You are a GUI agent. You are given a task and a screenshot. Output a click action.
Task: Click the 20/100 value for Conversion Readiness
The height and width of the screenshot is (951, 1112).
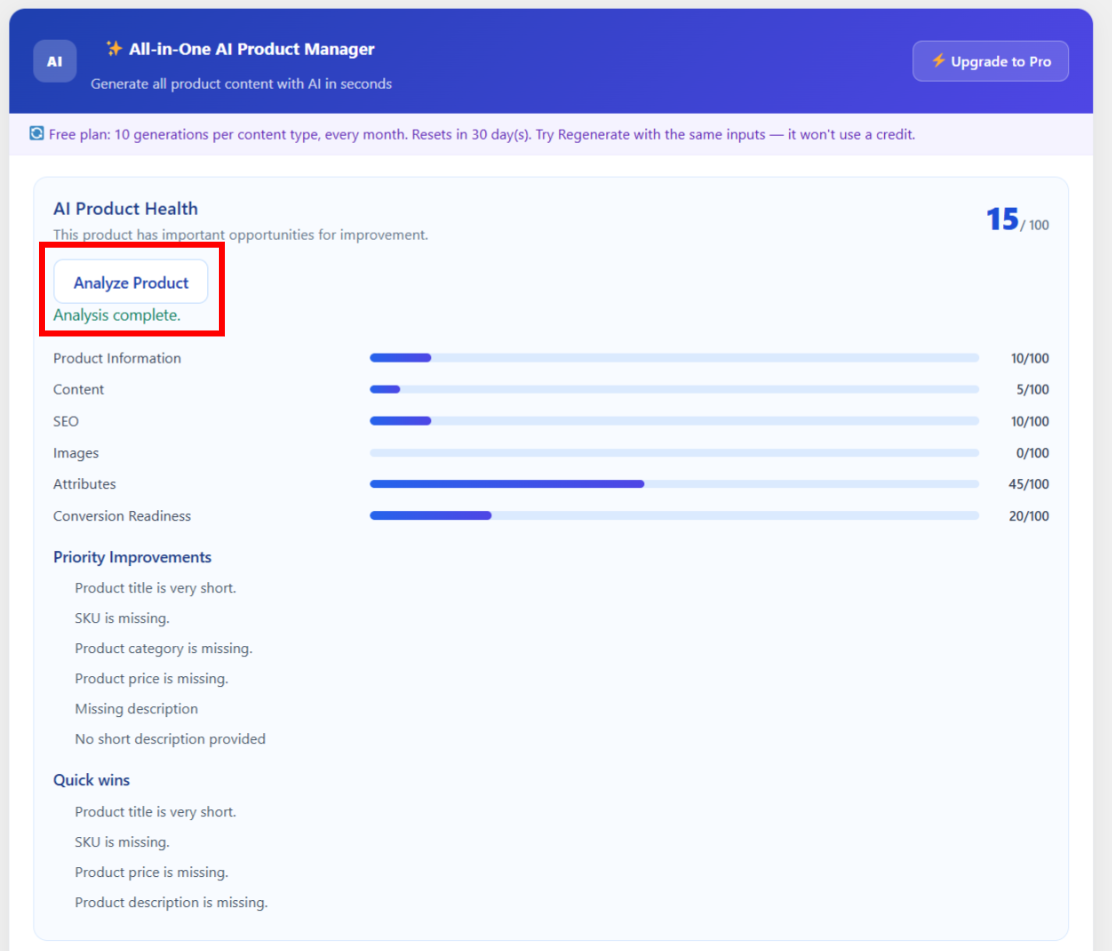[x=1029, y=516]
